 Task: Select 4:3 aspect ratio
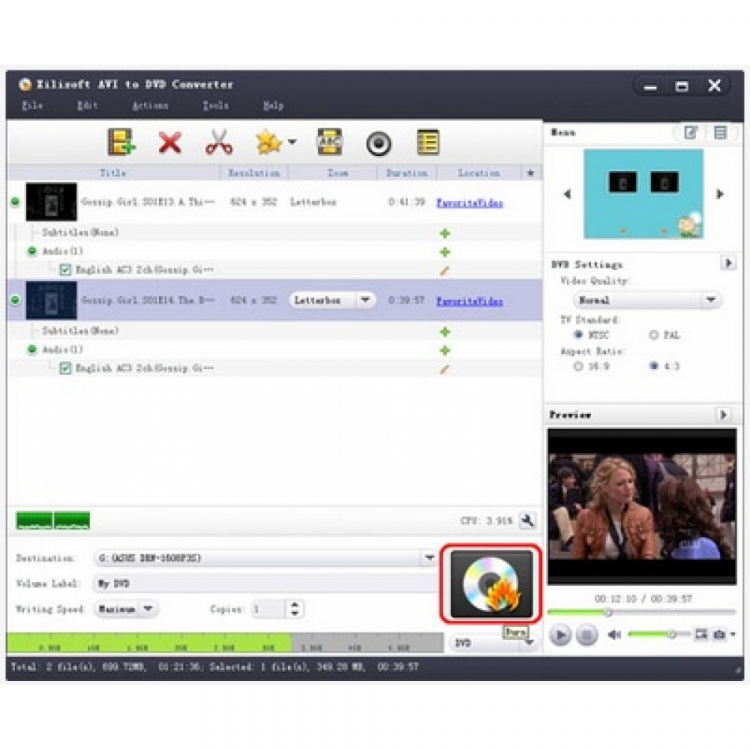654,366
